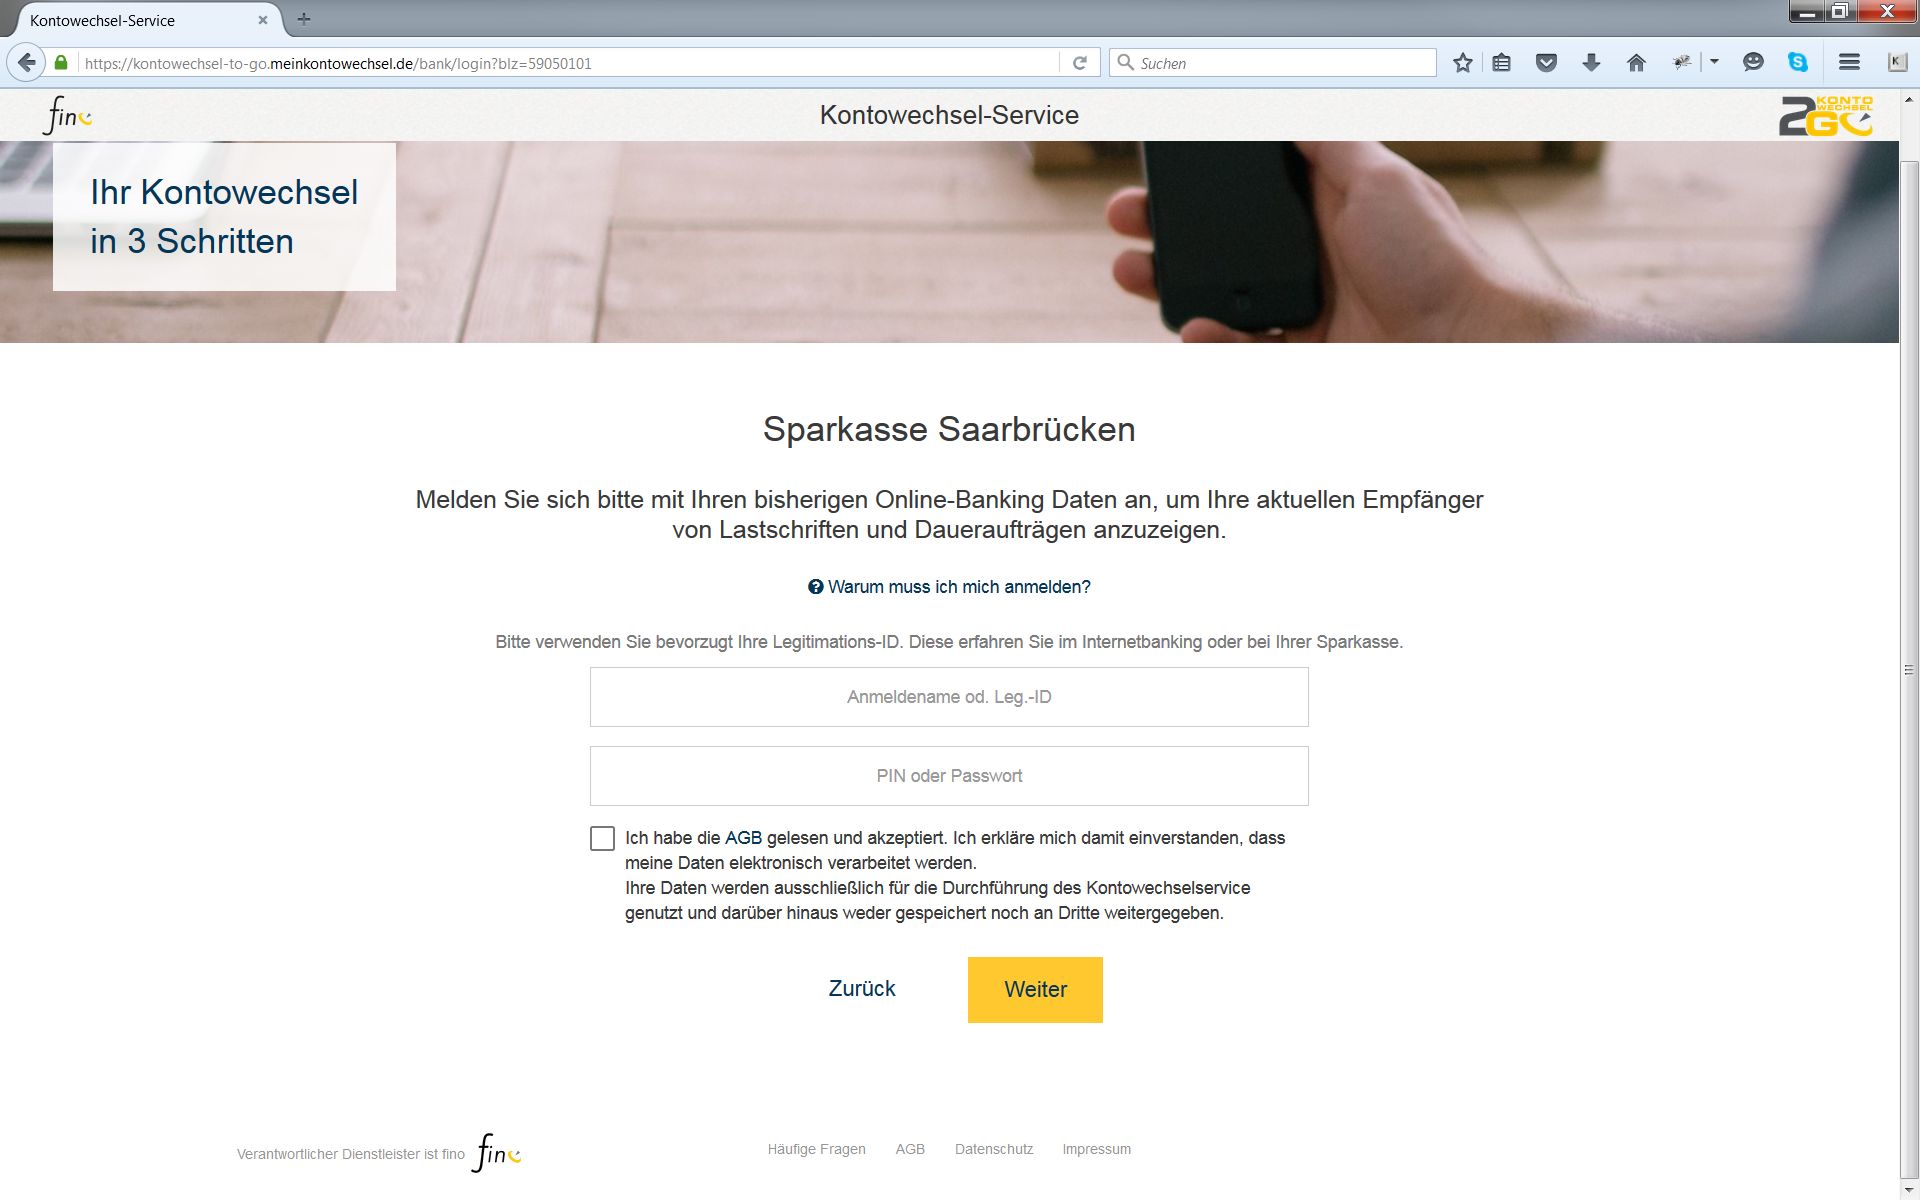Open the downloads arrow icon
Viewport: 1920px width, 1200px height.
click(x=1591, y=63)
